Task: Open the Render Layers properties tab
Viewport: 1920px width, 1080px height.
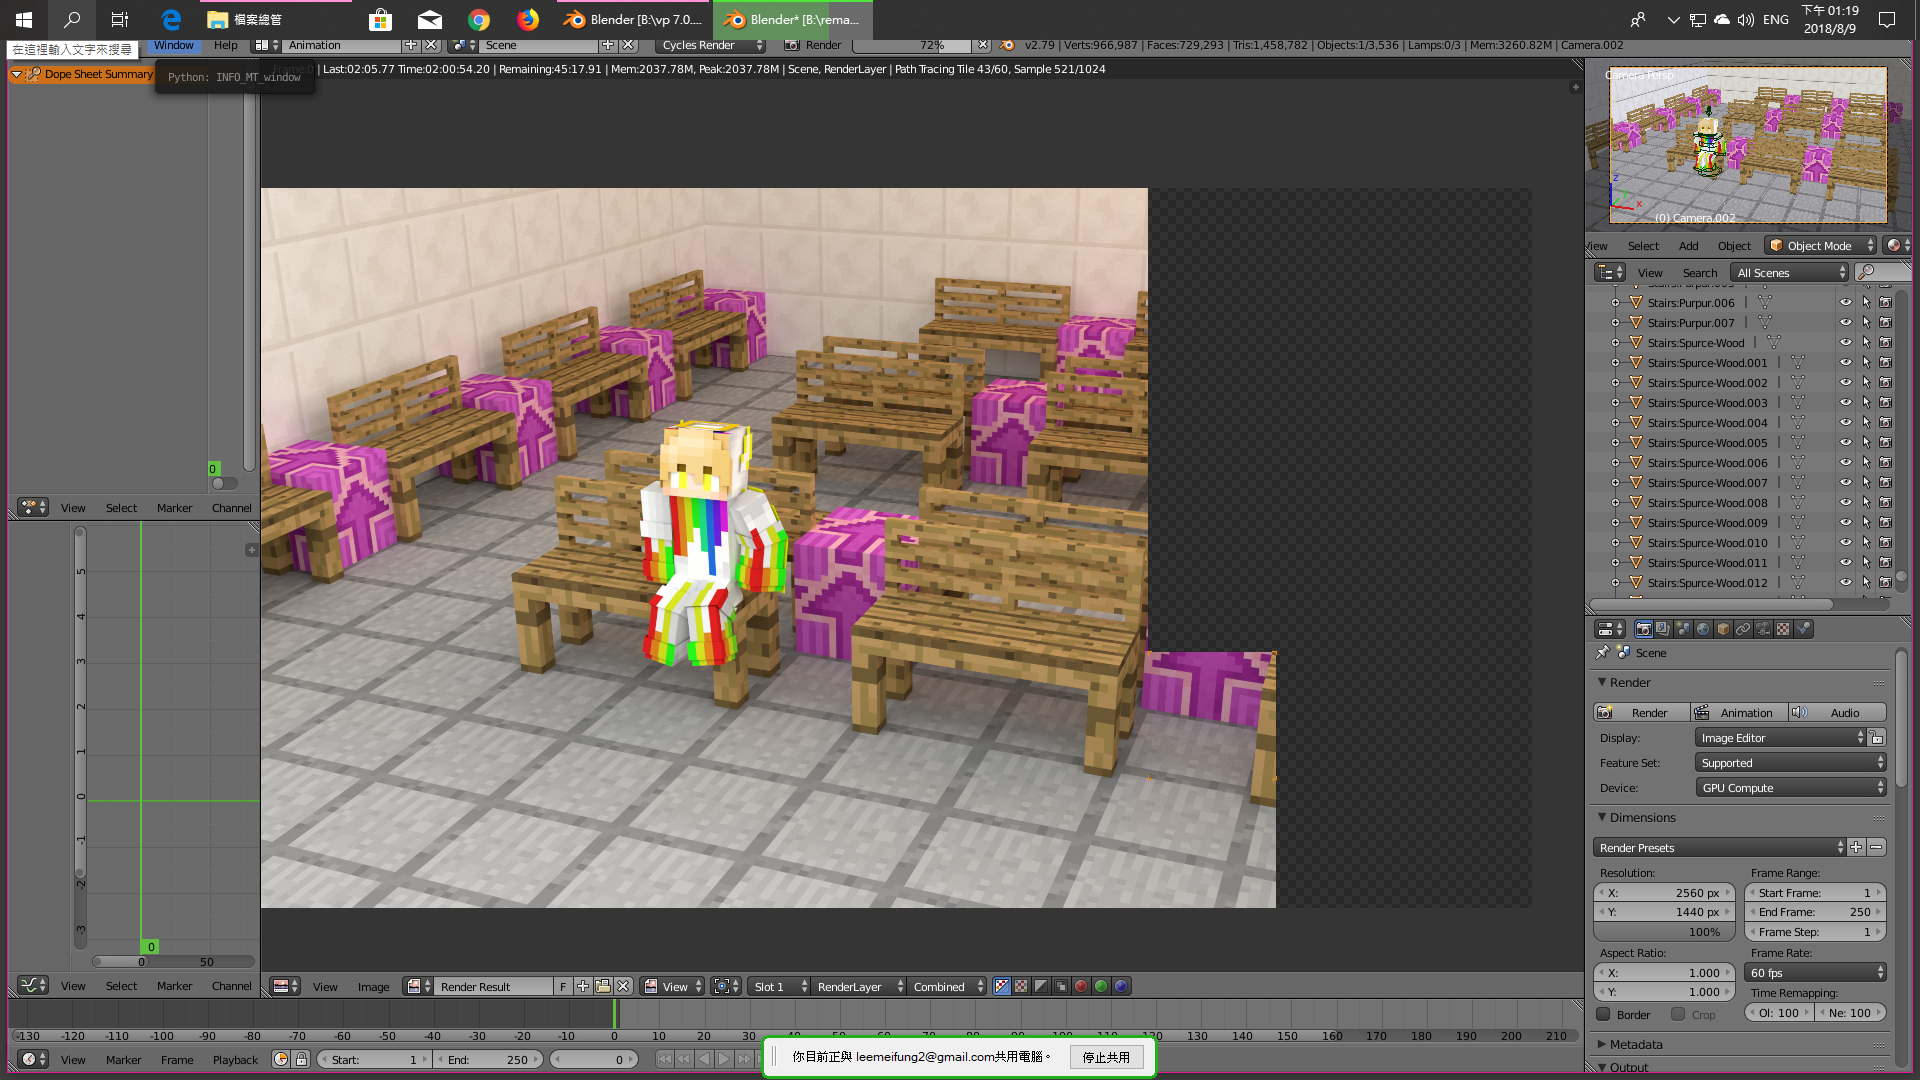Action: (x=1663, y=629)
